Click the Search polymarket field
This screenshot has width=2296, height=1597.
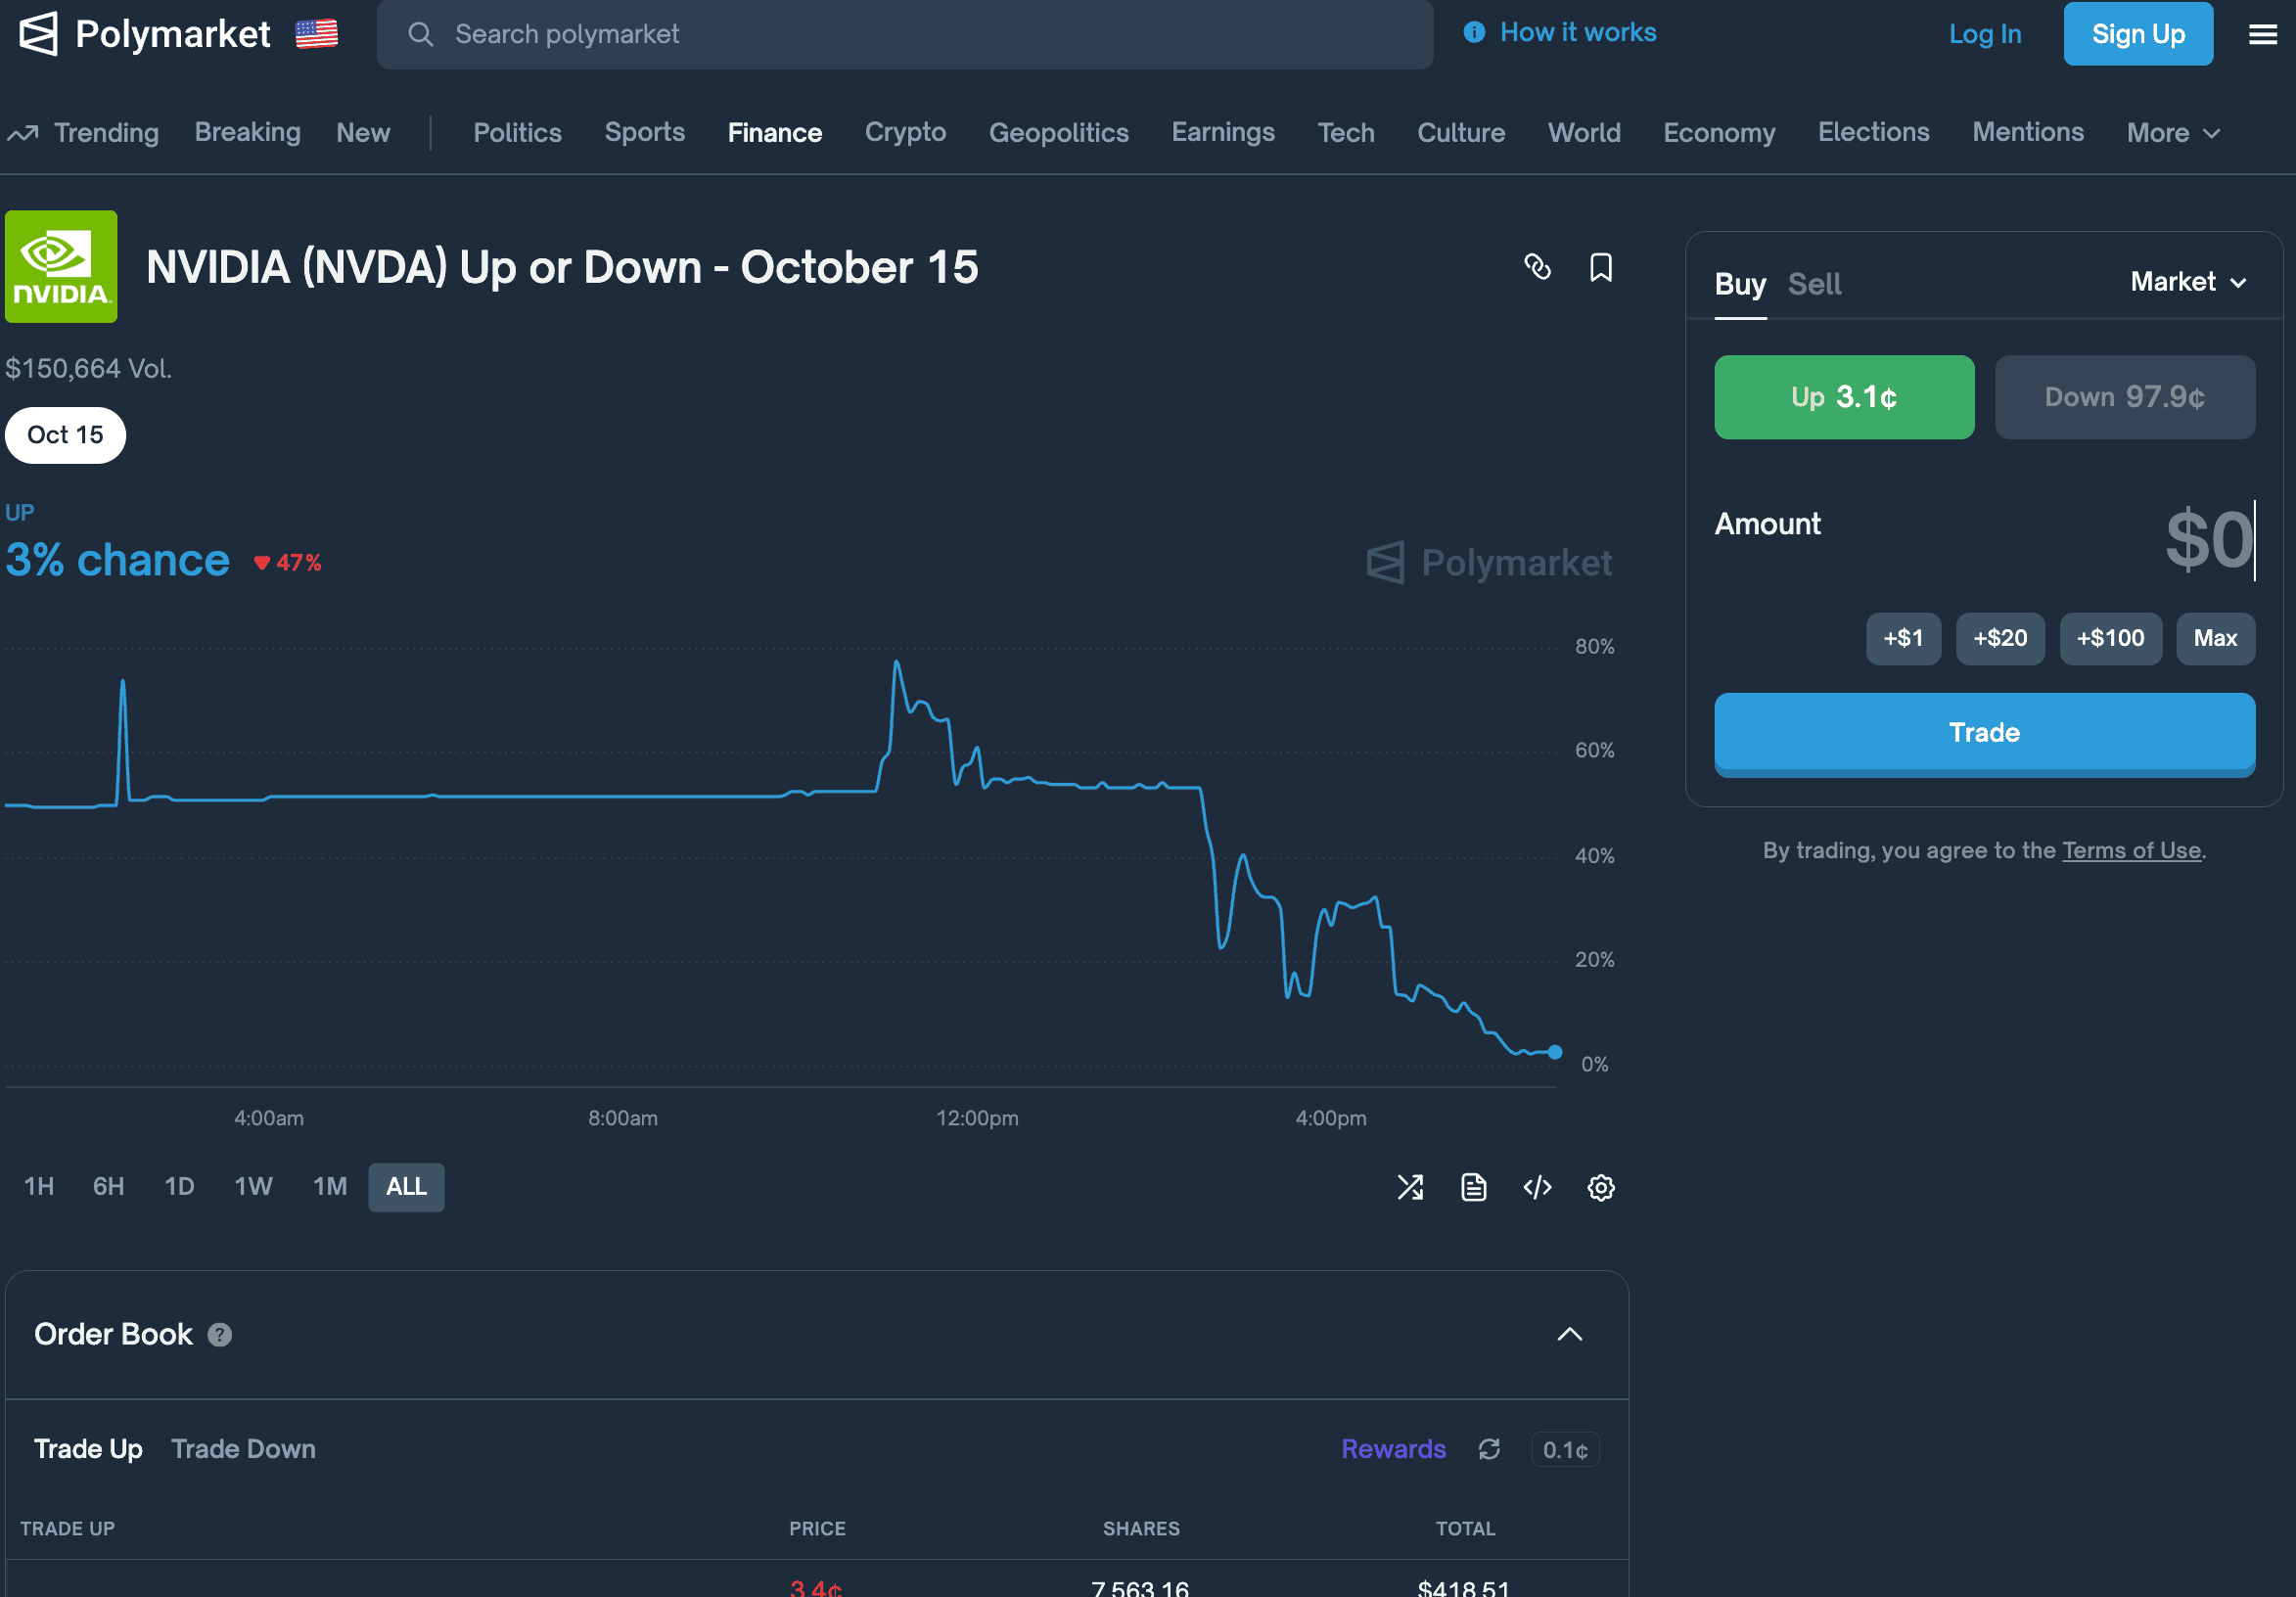click(x=903, y=35)
